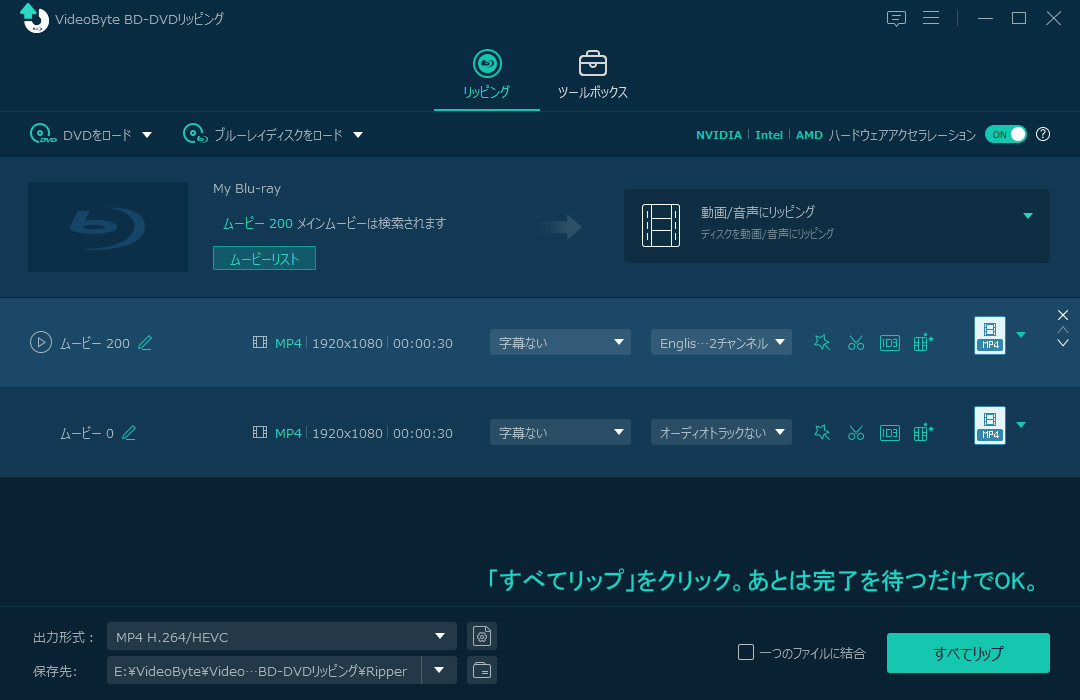
Task: Click the ムービー 200 main movie text
Action: [x=334, y=223]
